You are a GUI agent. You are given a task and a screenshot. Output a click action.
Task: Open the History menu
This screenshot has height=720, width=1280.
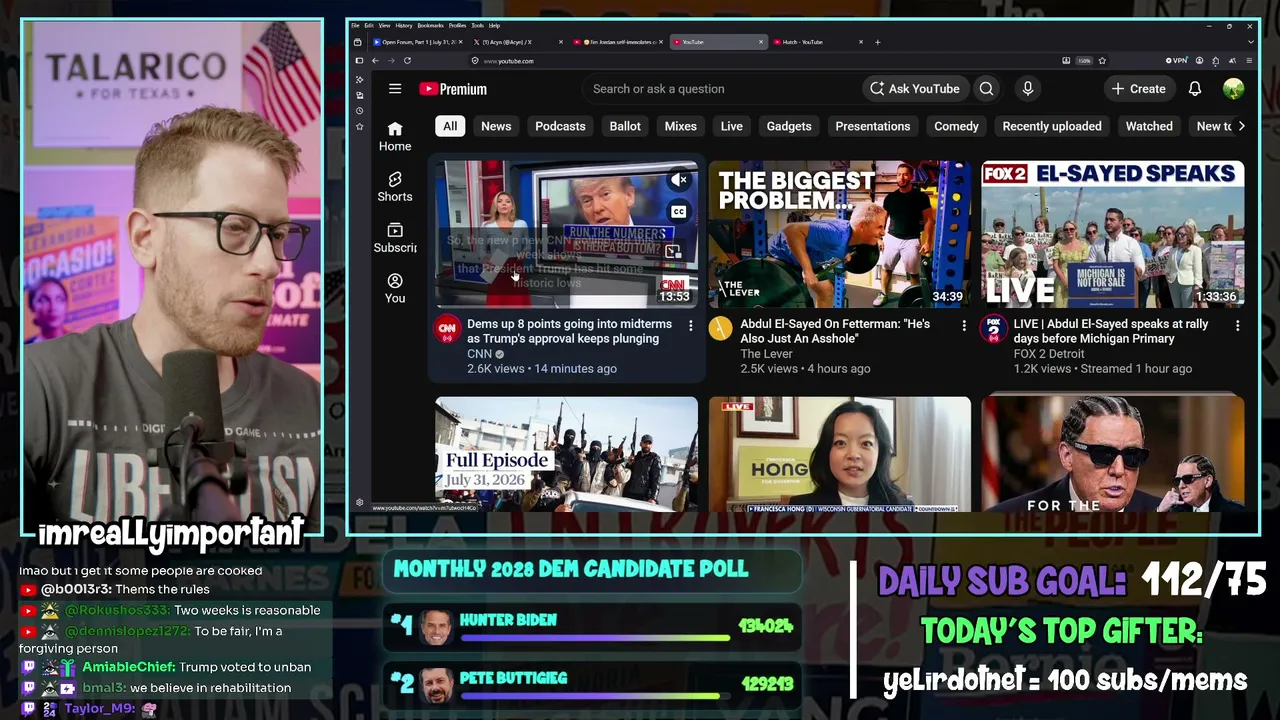(x=404, y=25)
